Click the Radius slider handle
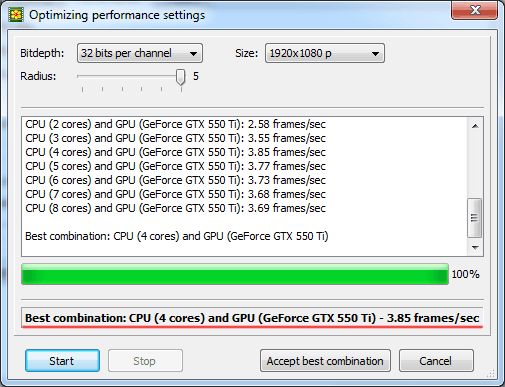Screen dimensions: 505x387 click(181, 77)
